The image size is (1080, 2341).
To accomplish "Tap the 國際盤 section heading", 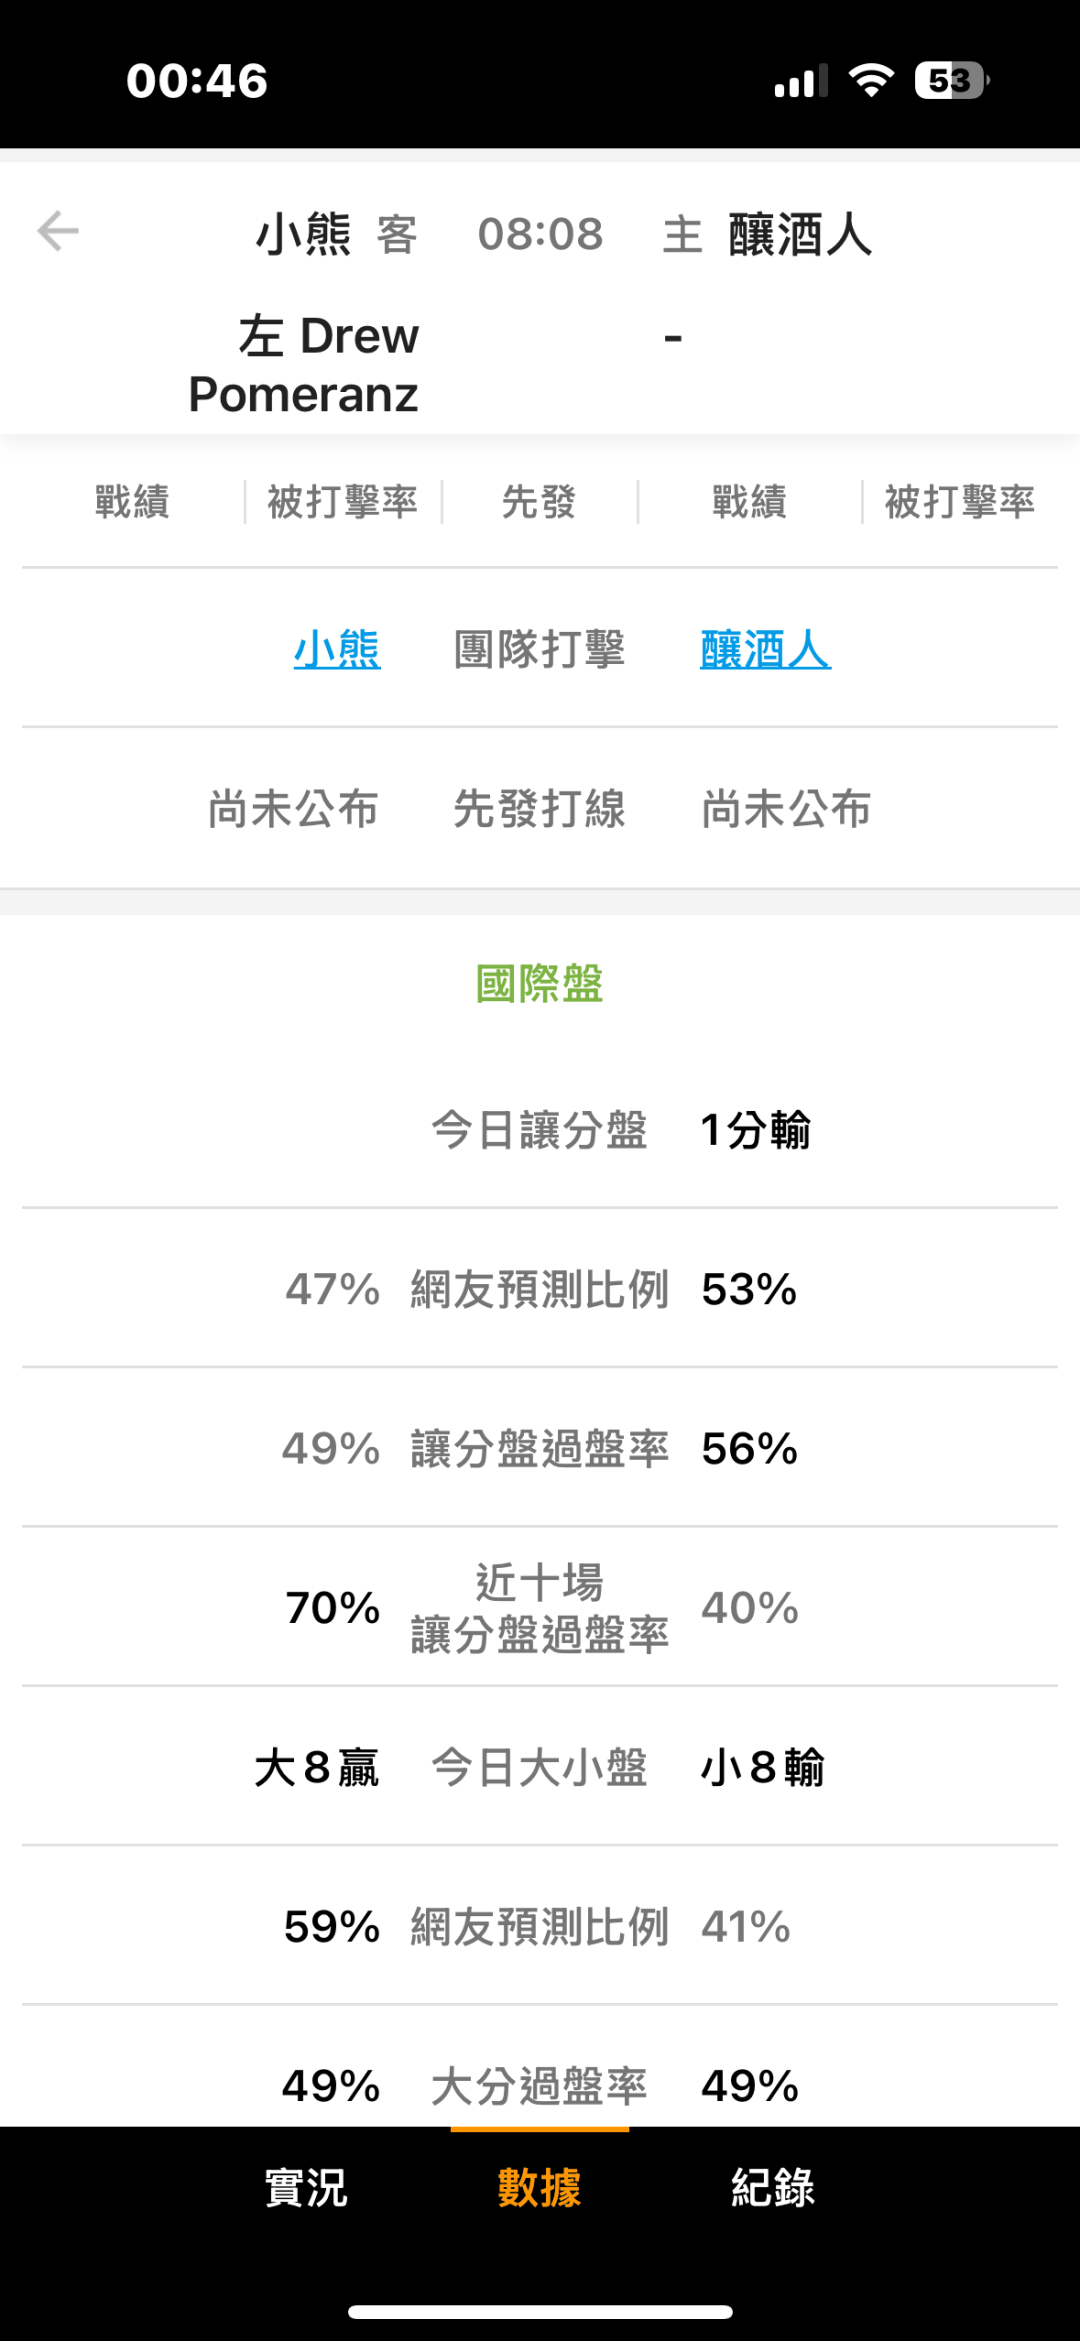I will pos(539,984).
